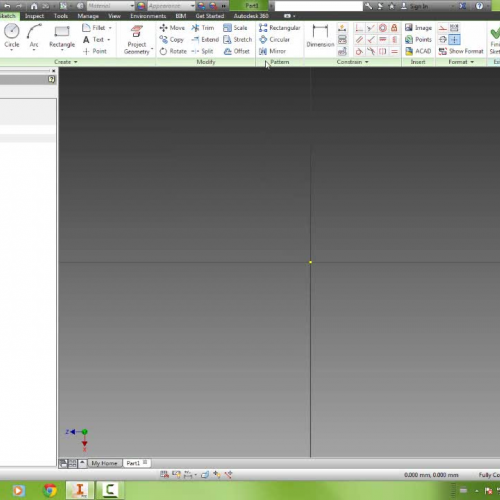This screenshot has width=500, height=500.
Task: Toggle Driven Dimension format
Action: click(x=454, y=28)
